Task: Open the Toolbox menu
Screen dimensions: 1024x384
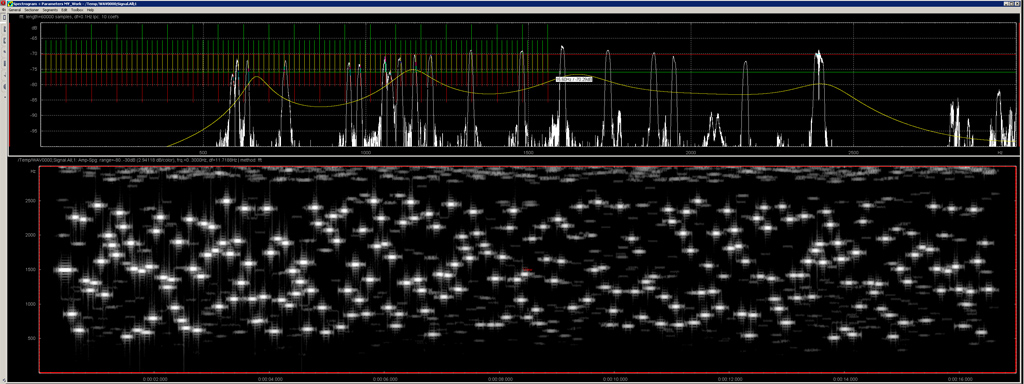Action: tap(77, 10)
